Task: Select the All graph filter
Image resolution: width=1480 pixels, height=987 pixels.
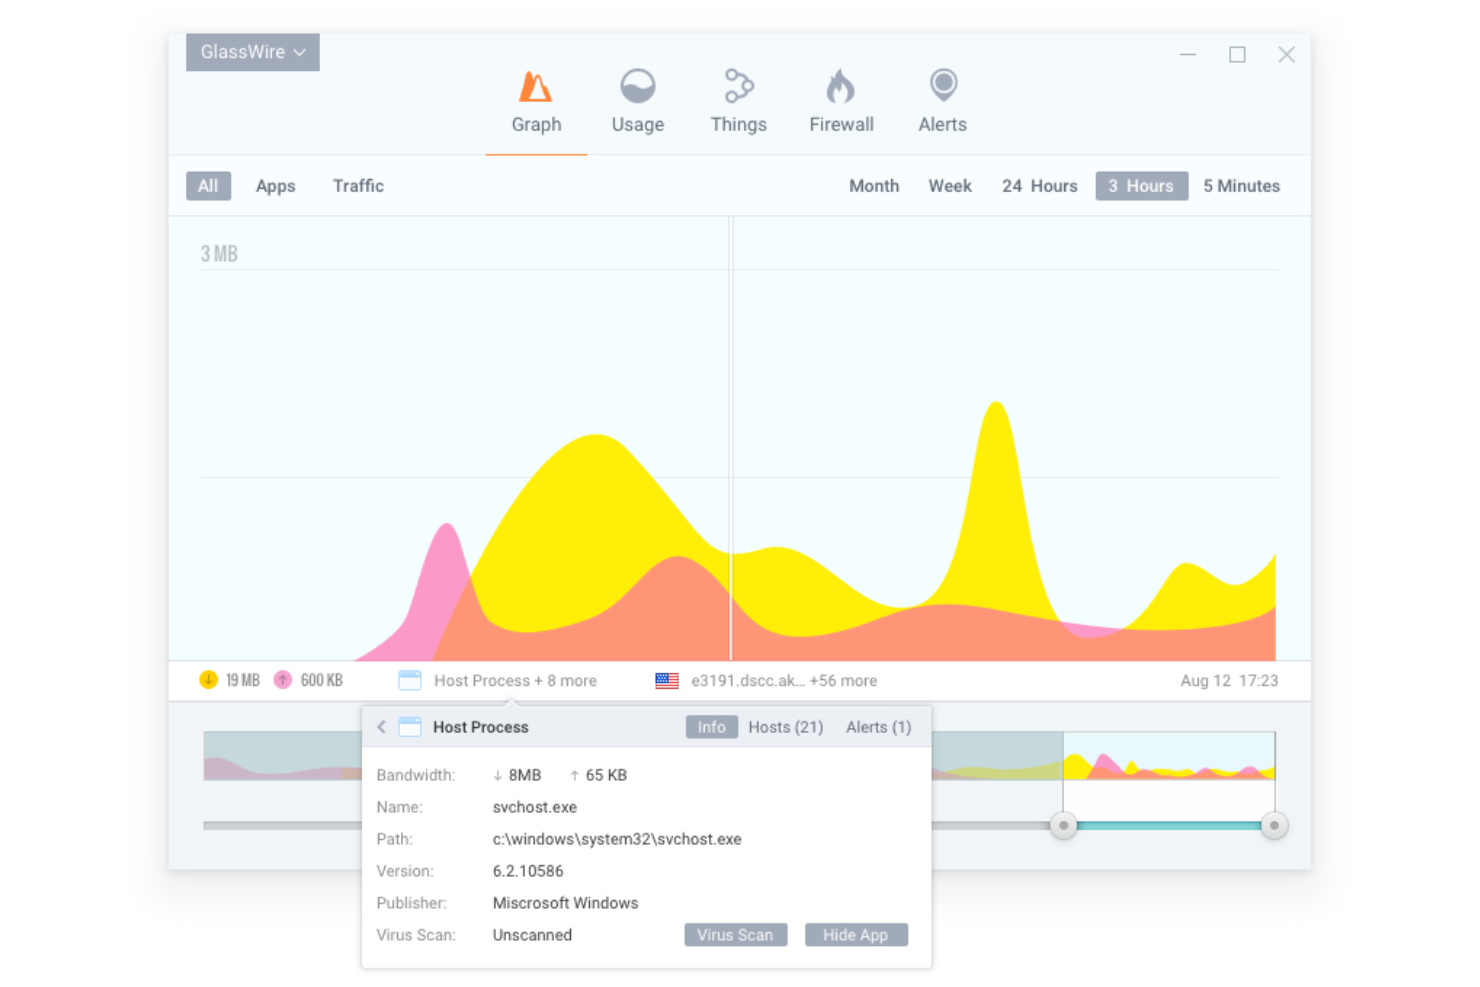Action: [208, 186]
